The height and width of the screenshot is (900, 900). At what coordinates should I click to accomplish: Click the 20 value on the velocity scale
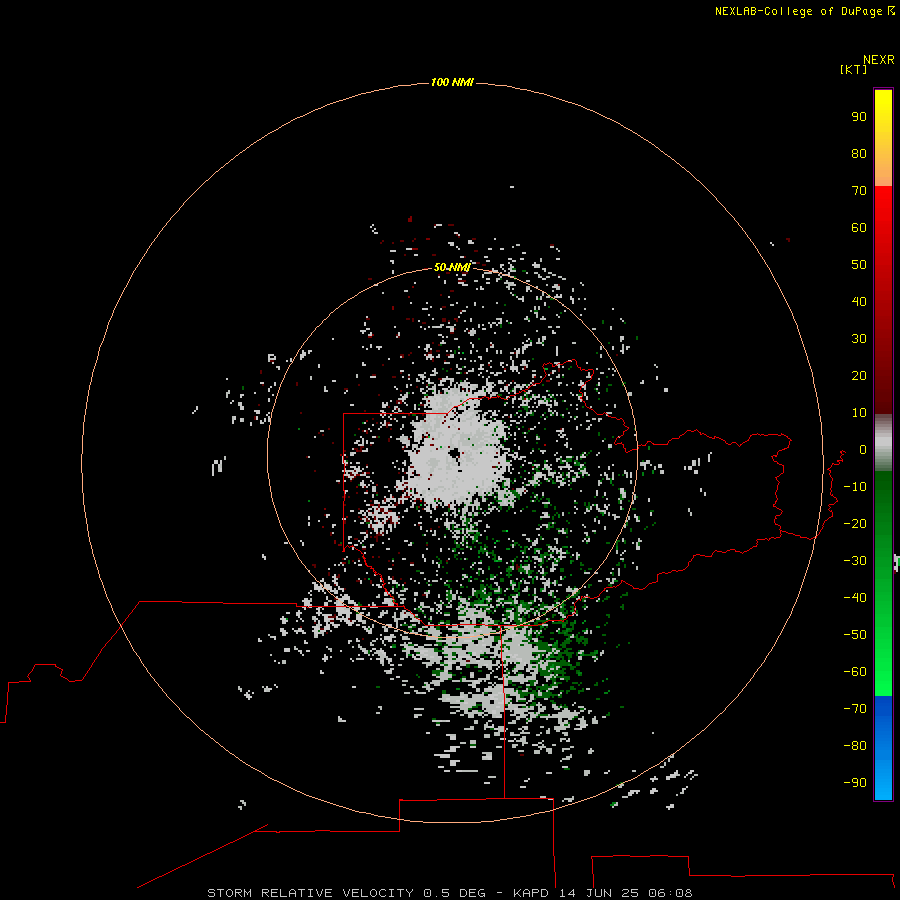[859, 376]
